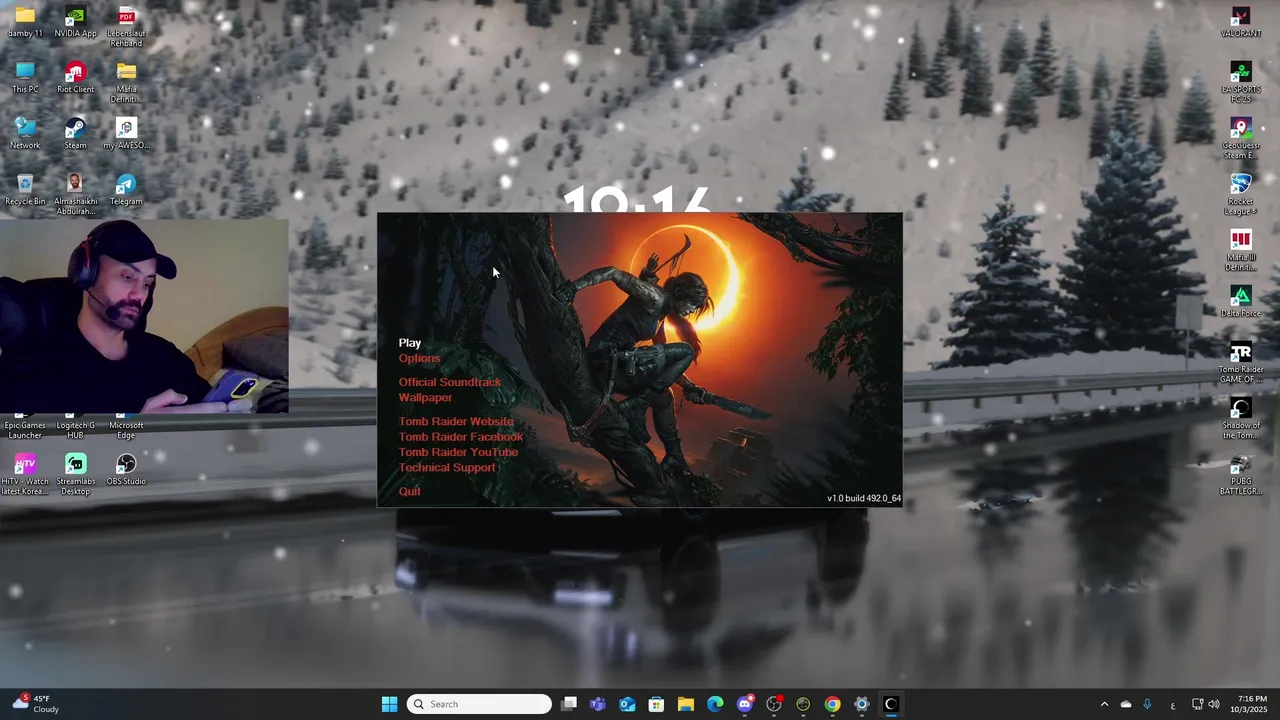Select the my-AWESO... desktop shortcut
The width and height of the screenshot is (1280, 720).
coord(126,134)
